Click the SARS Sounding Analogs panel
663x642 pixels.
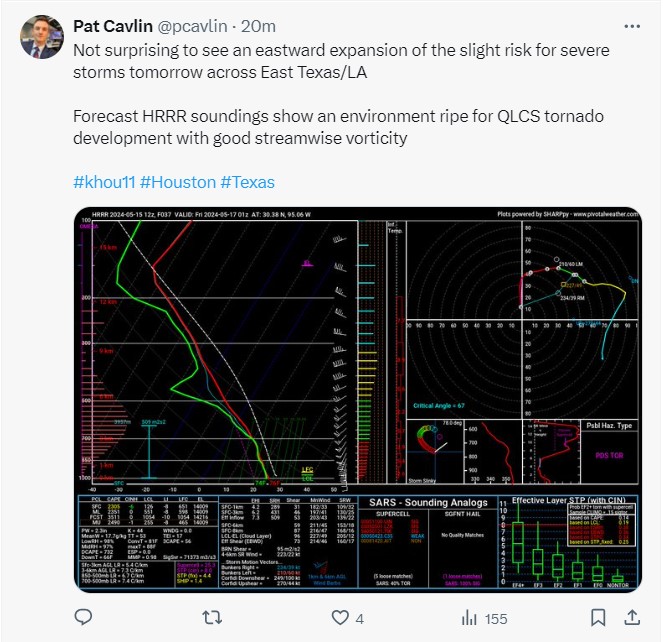427,542
